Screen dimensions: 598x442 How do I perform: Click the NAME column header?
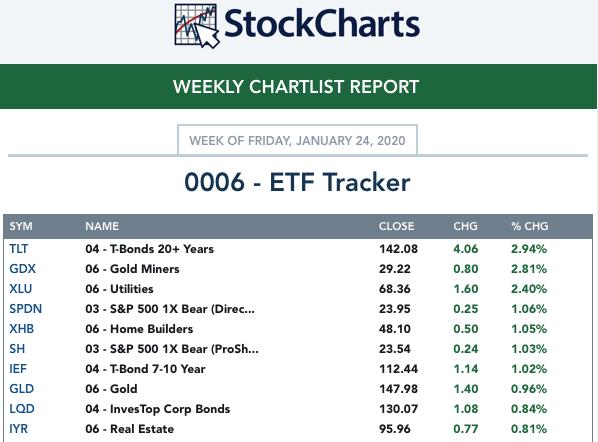[102, 226]
